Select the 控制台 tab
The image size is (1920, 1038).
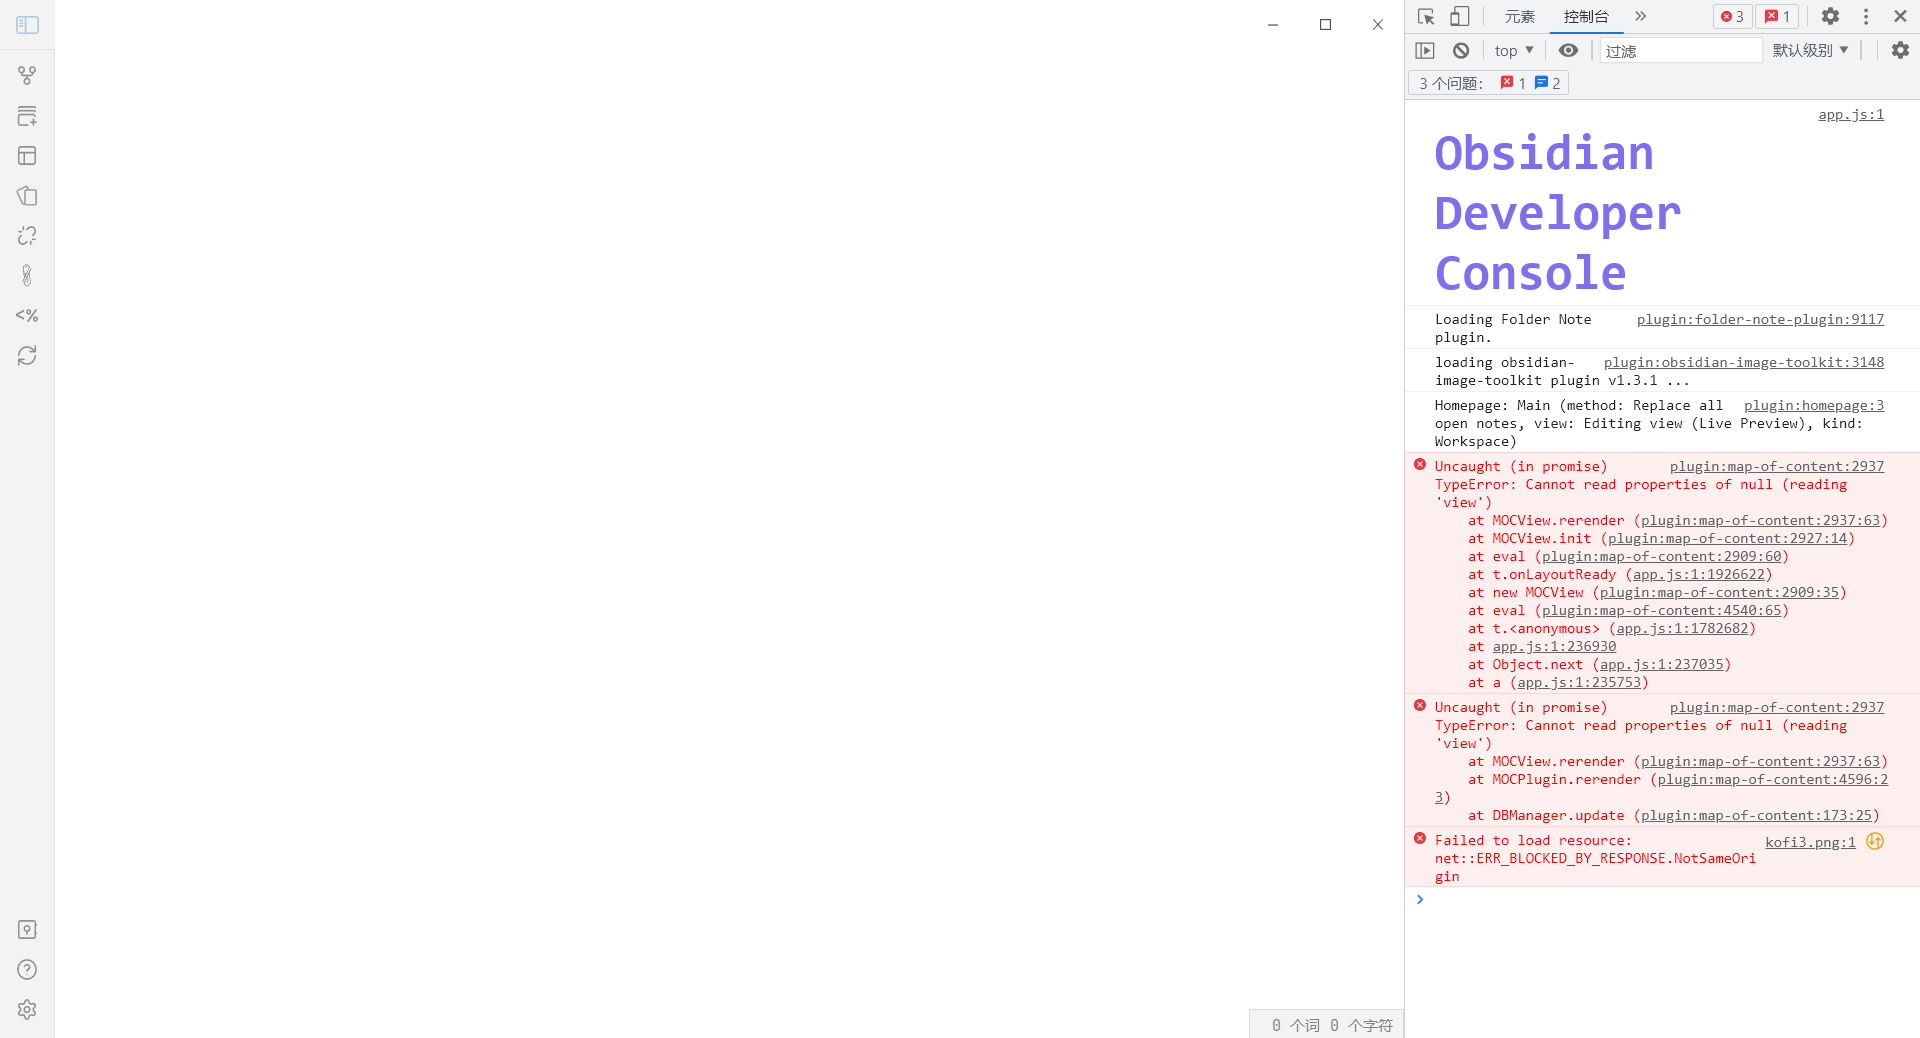[x=1586, y=16]
